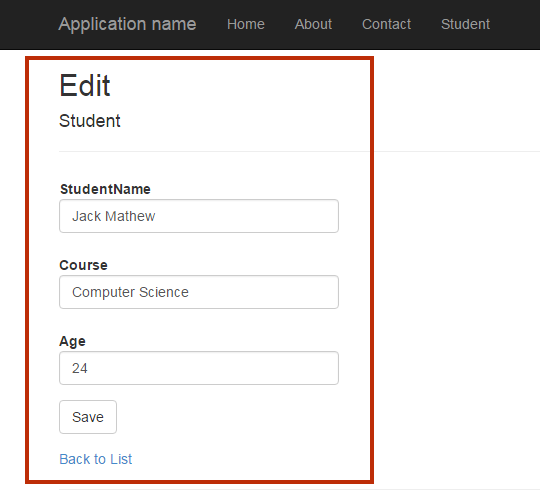Focus the Course input box

point(199,292)
